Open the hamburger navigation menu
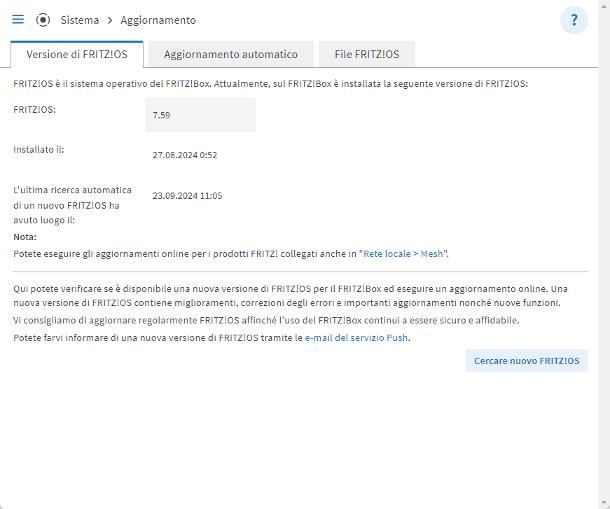The height and width of the screenshot is (509, 610). click(18, 19)
